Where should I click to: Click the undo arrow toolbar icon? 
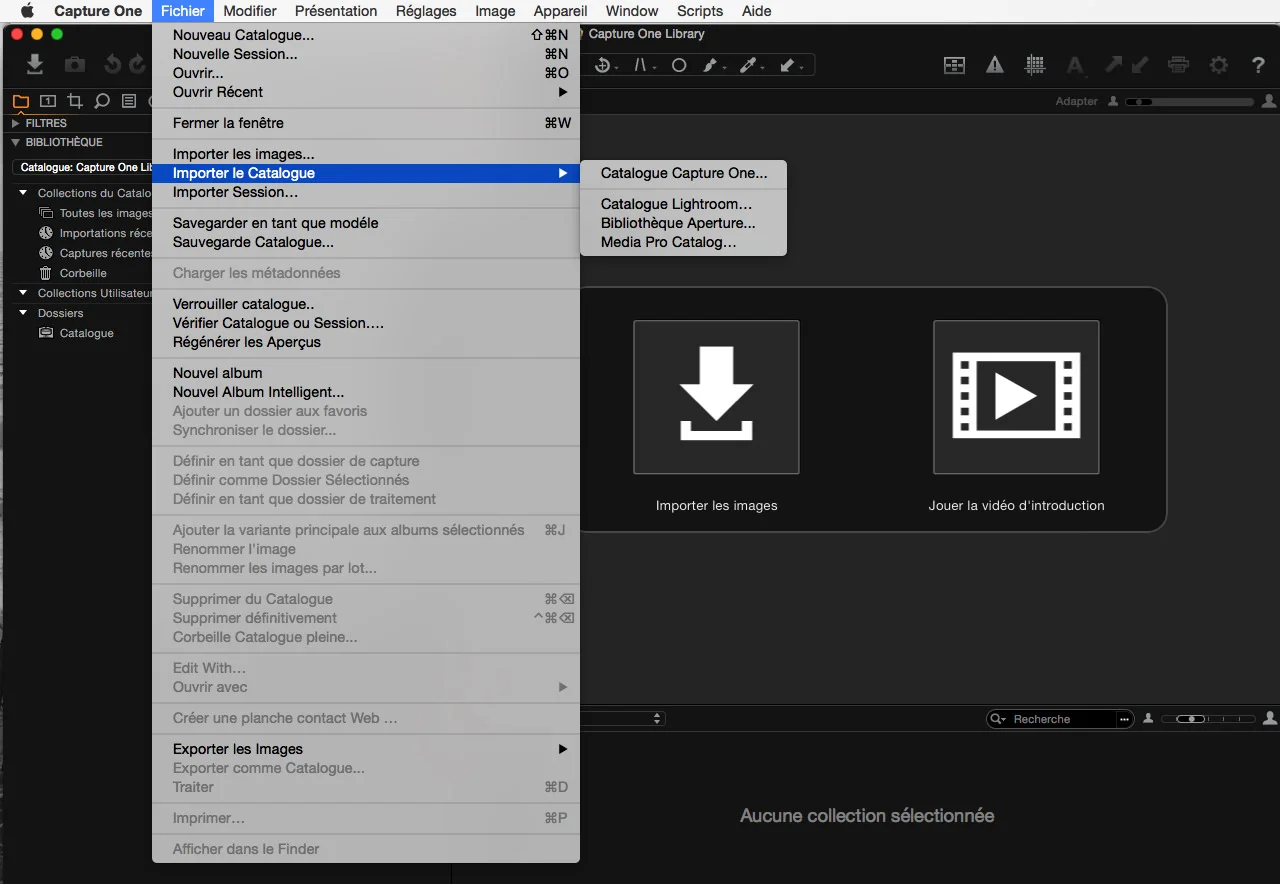[112, 65]
